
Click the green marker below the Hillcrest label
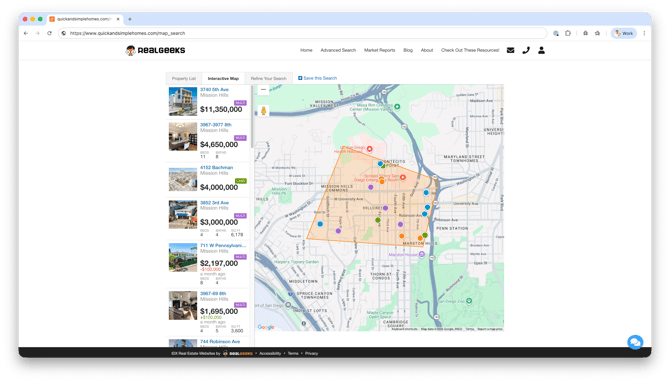(378, 220)
